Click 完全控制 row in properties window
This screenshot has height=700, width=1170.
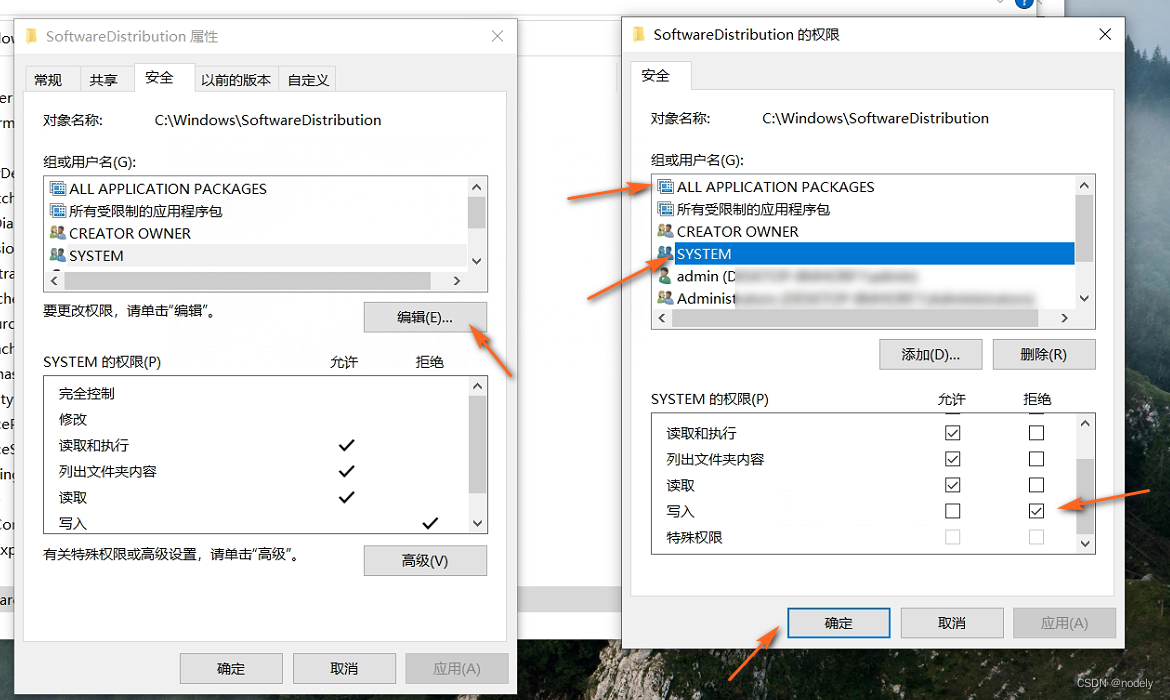[256, 393]
